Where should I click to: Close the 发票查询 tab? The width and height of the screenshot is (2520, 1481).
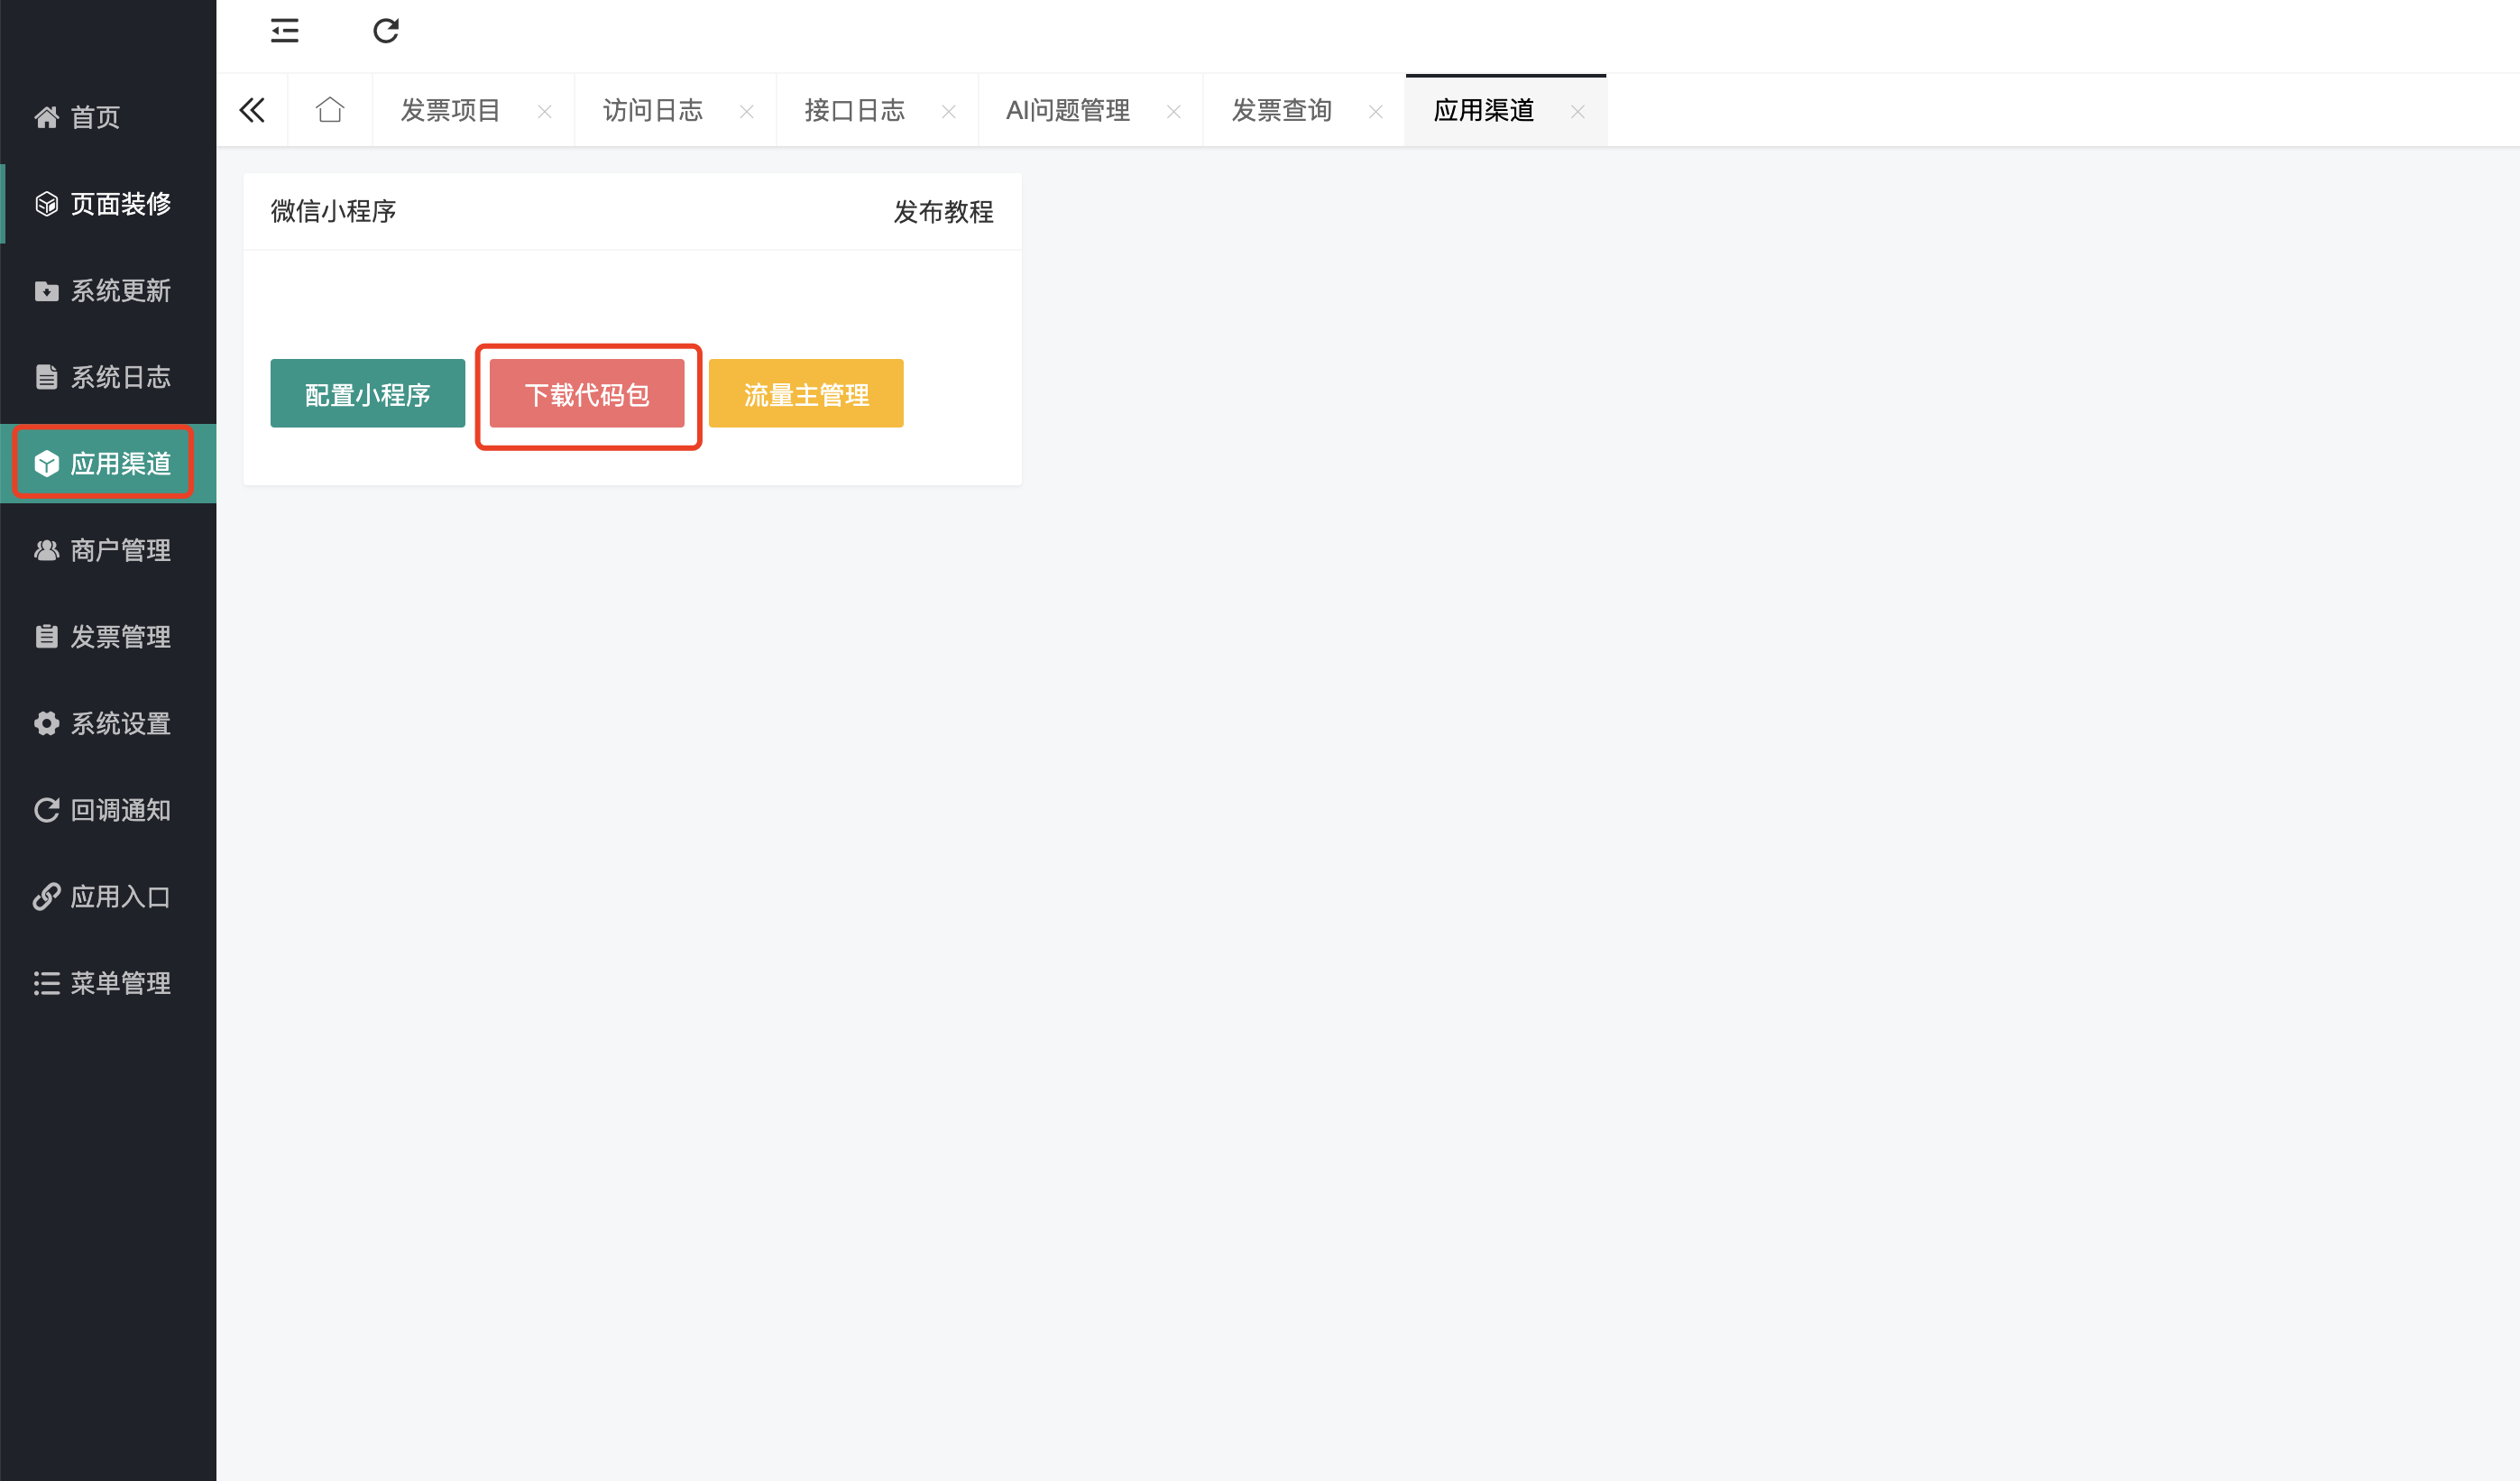pyautogui.click(x=1375, y=112)
